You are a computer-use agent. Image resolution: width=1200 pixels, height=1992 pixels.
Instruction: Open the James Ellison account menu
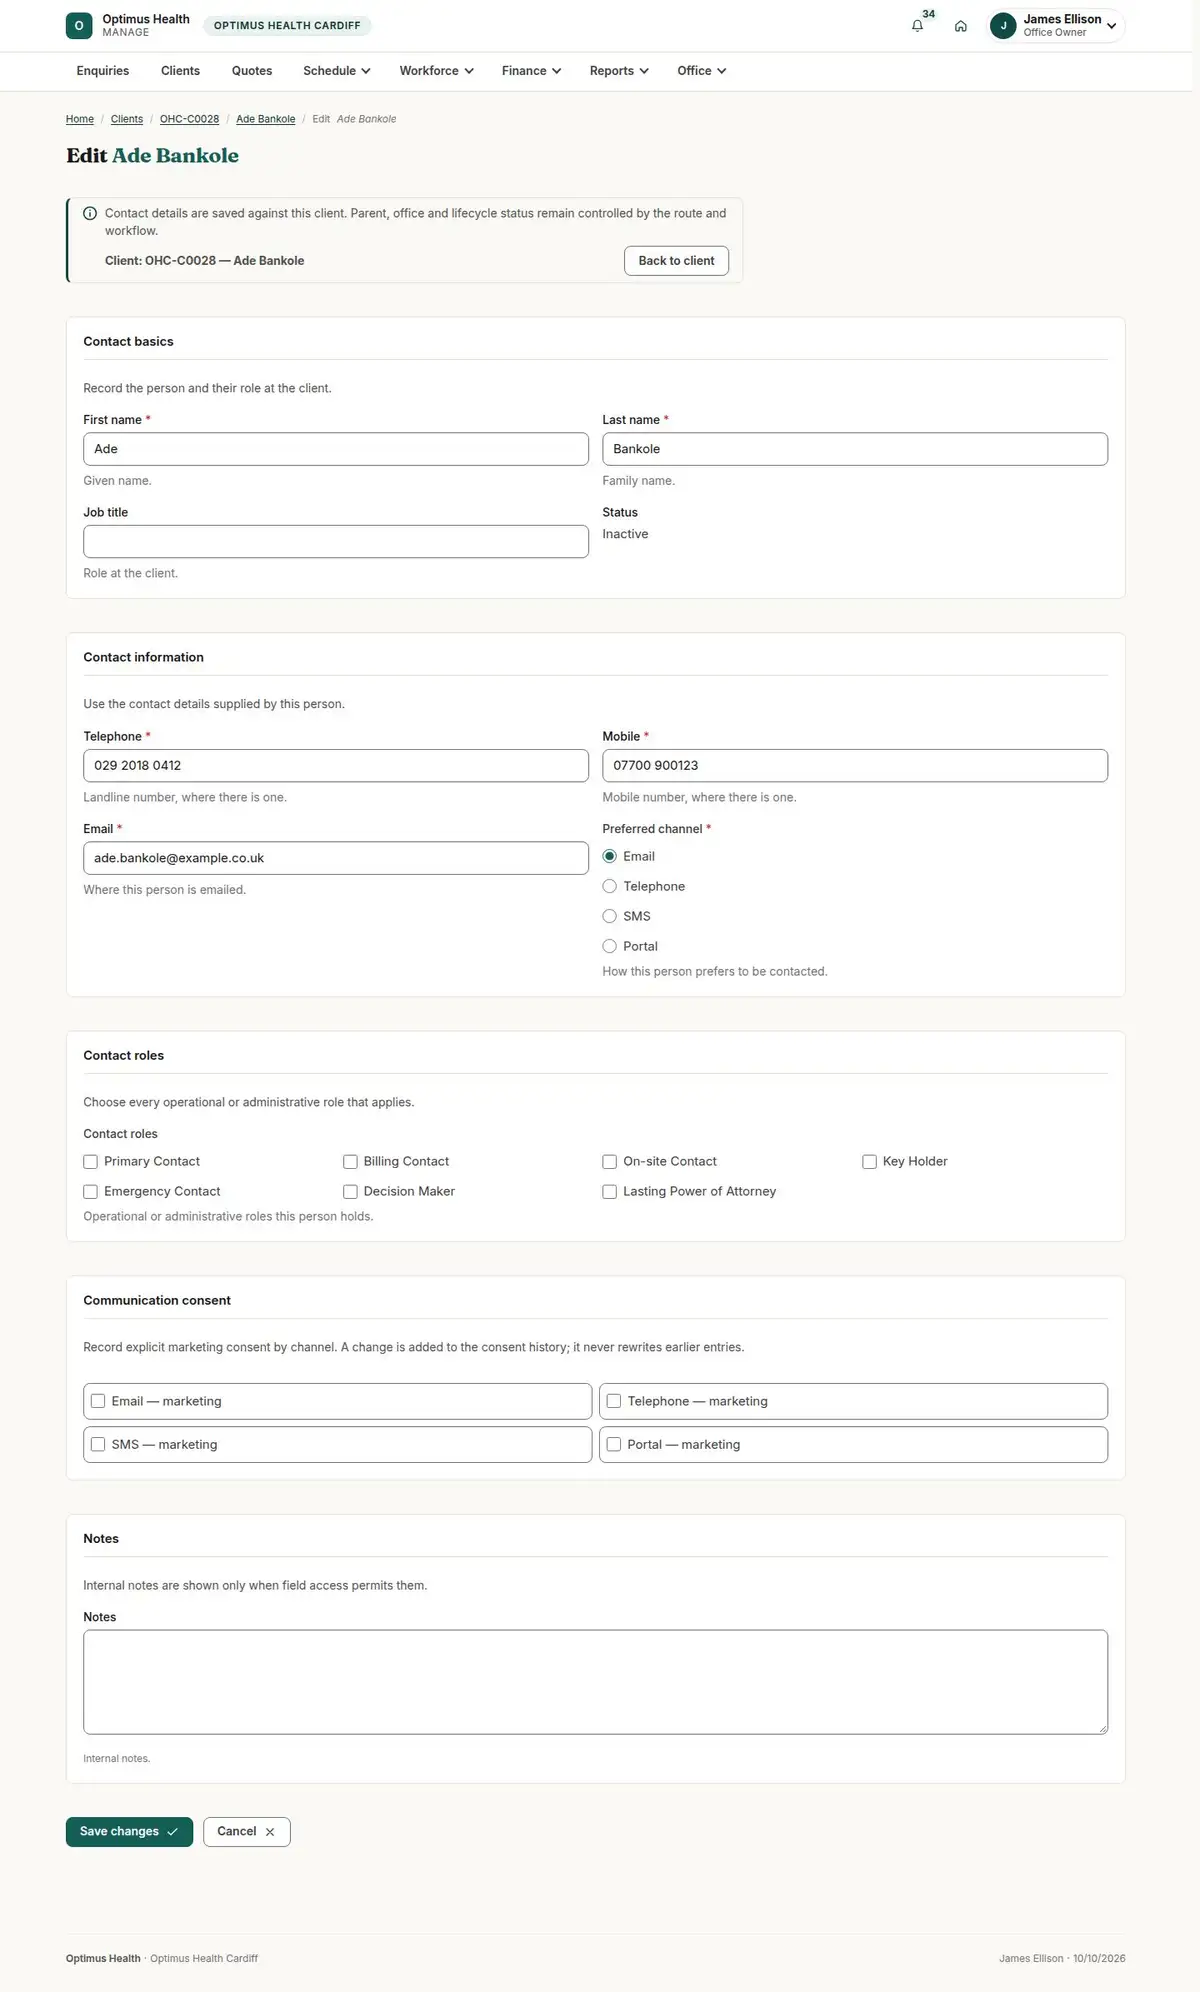click(1056, 26)
